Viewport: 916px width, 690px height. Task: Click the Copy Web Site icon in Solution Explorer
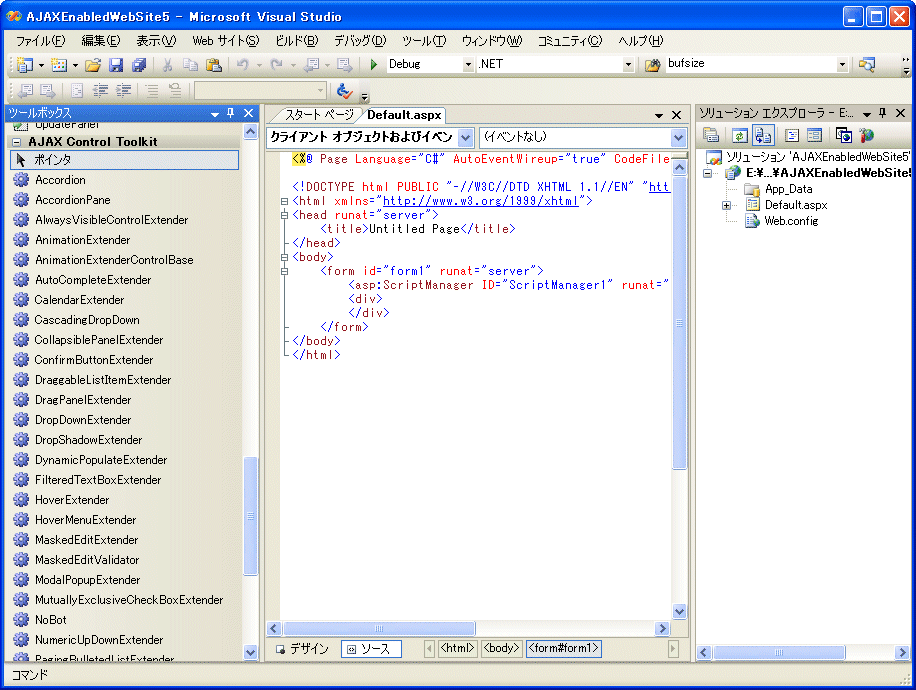point(844,136)
